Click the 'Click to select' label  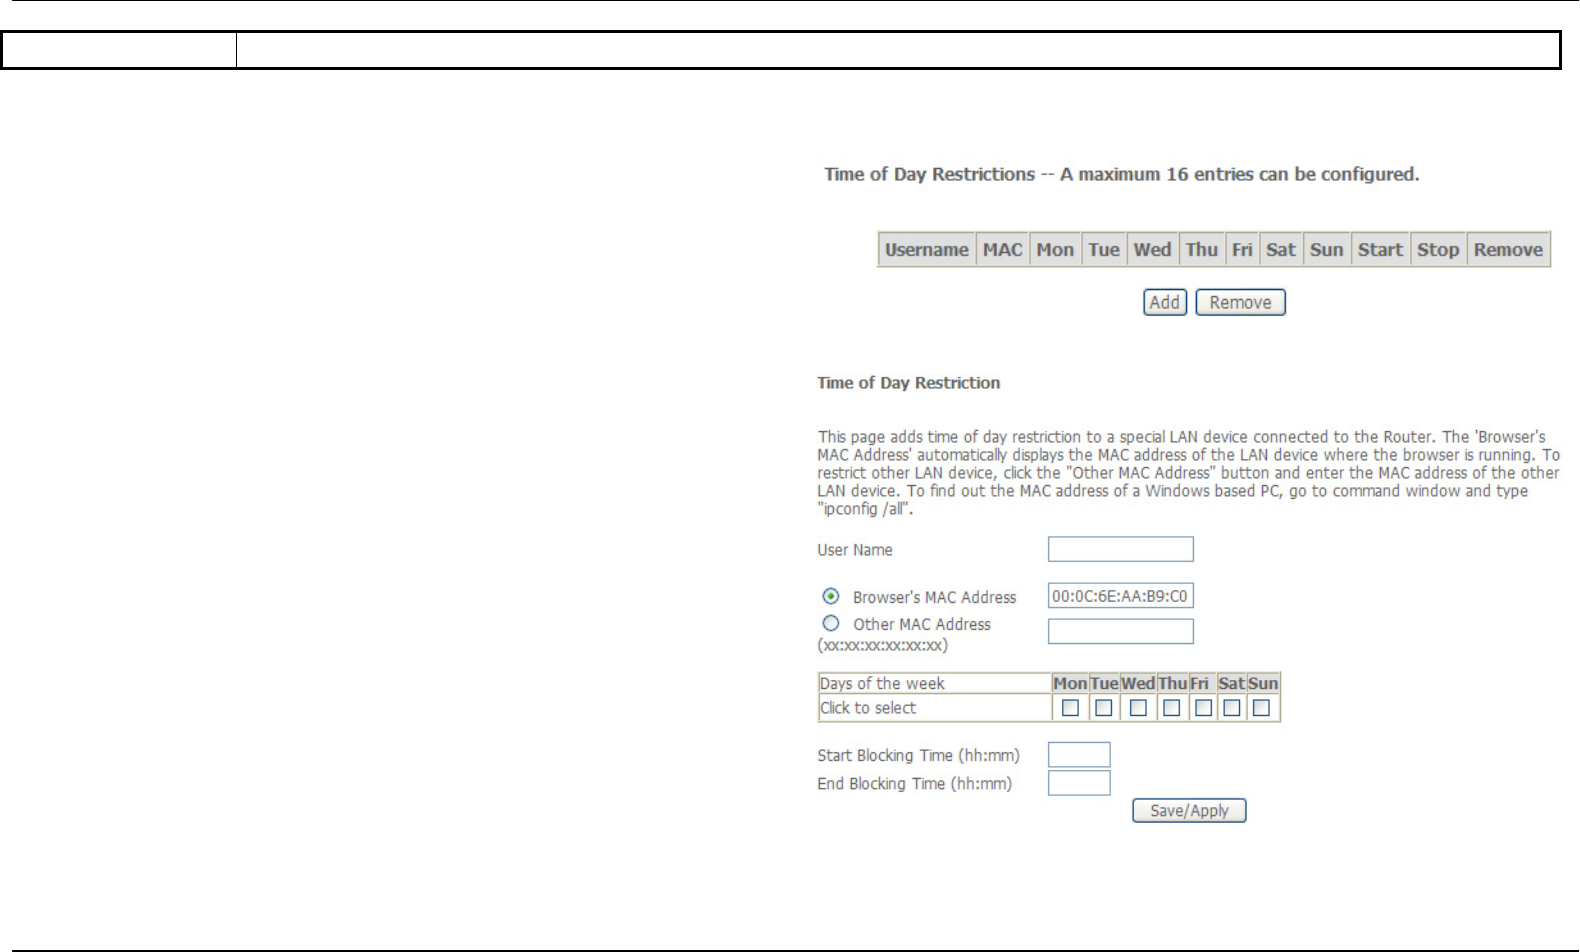868,708
